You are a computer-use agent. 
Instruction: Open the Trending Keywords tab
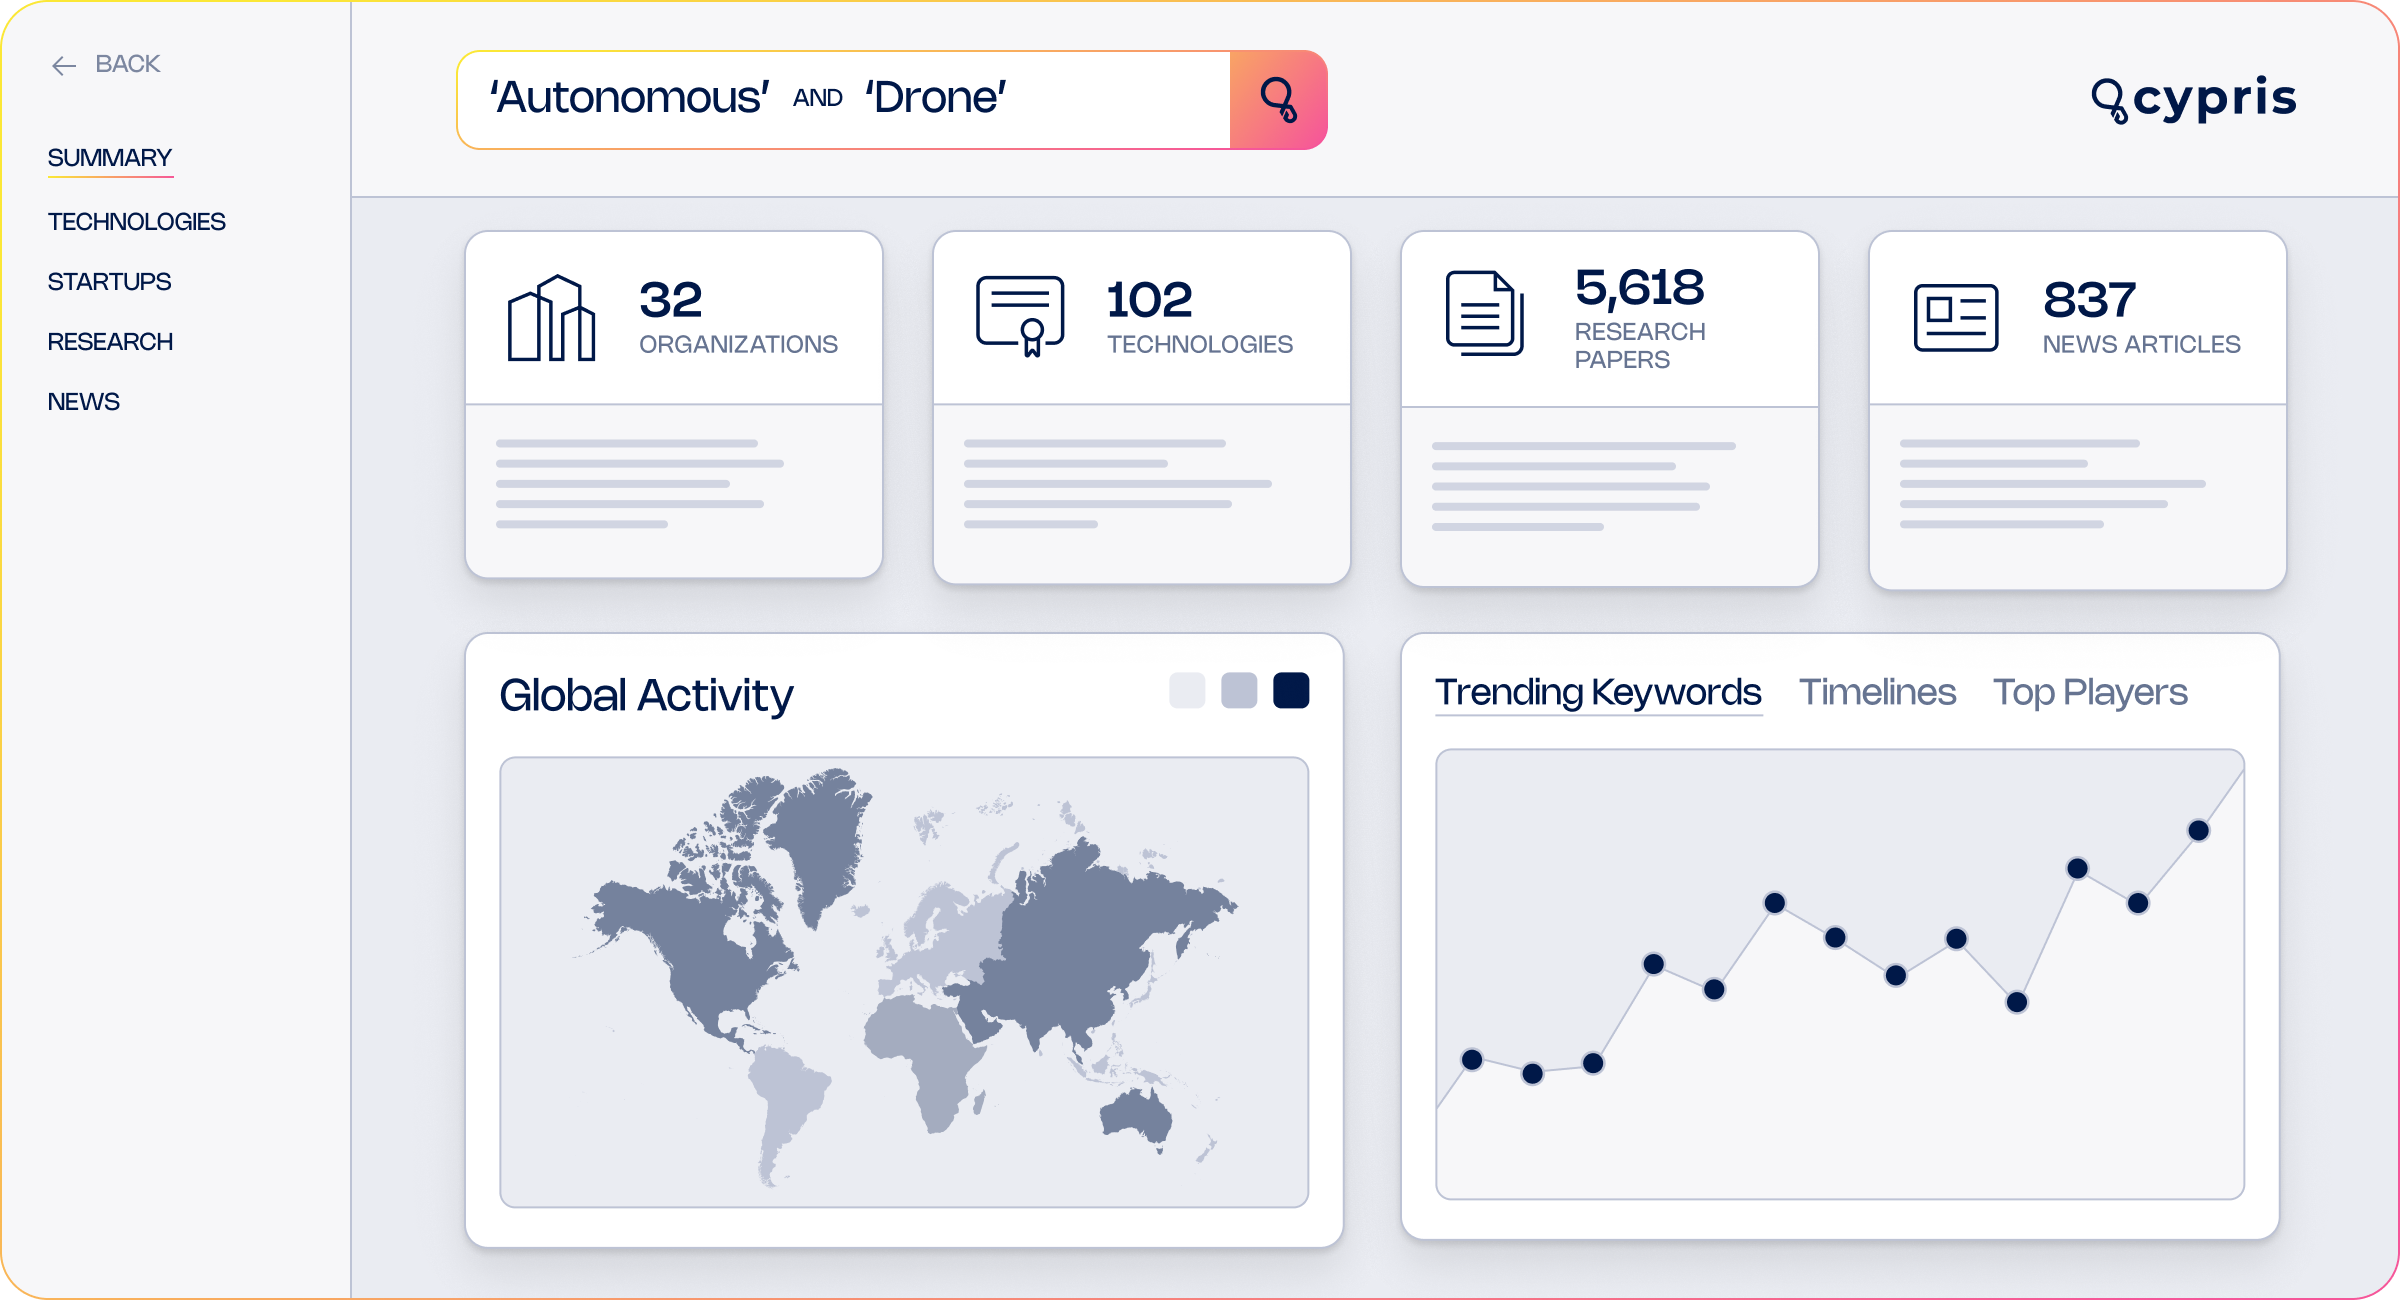click(1598, 692)
